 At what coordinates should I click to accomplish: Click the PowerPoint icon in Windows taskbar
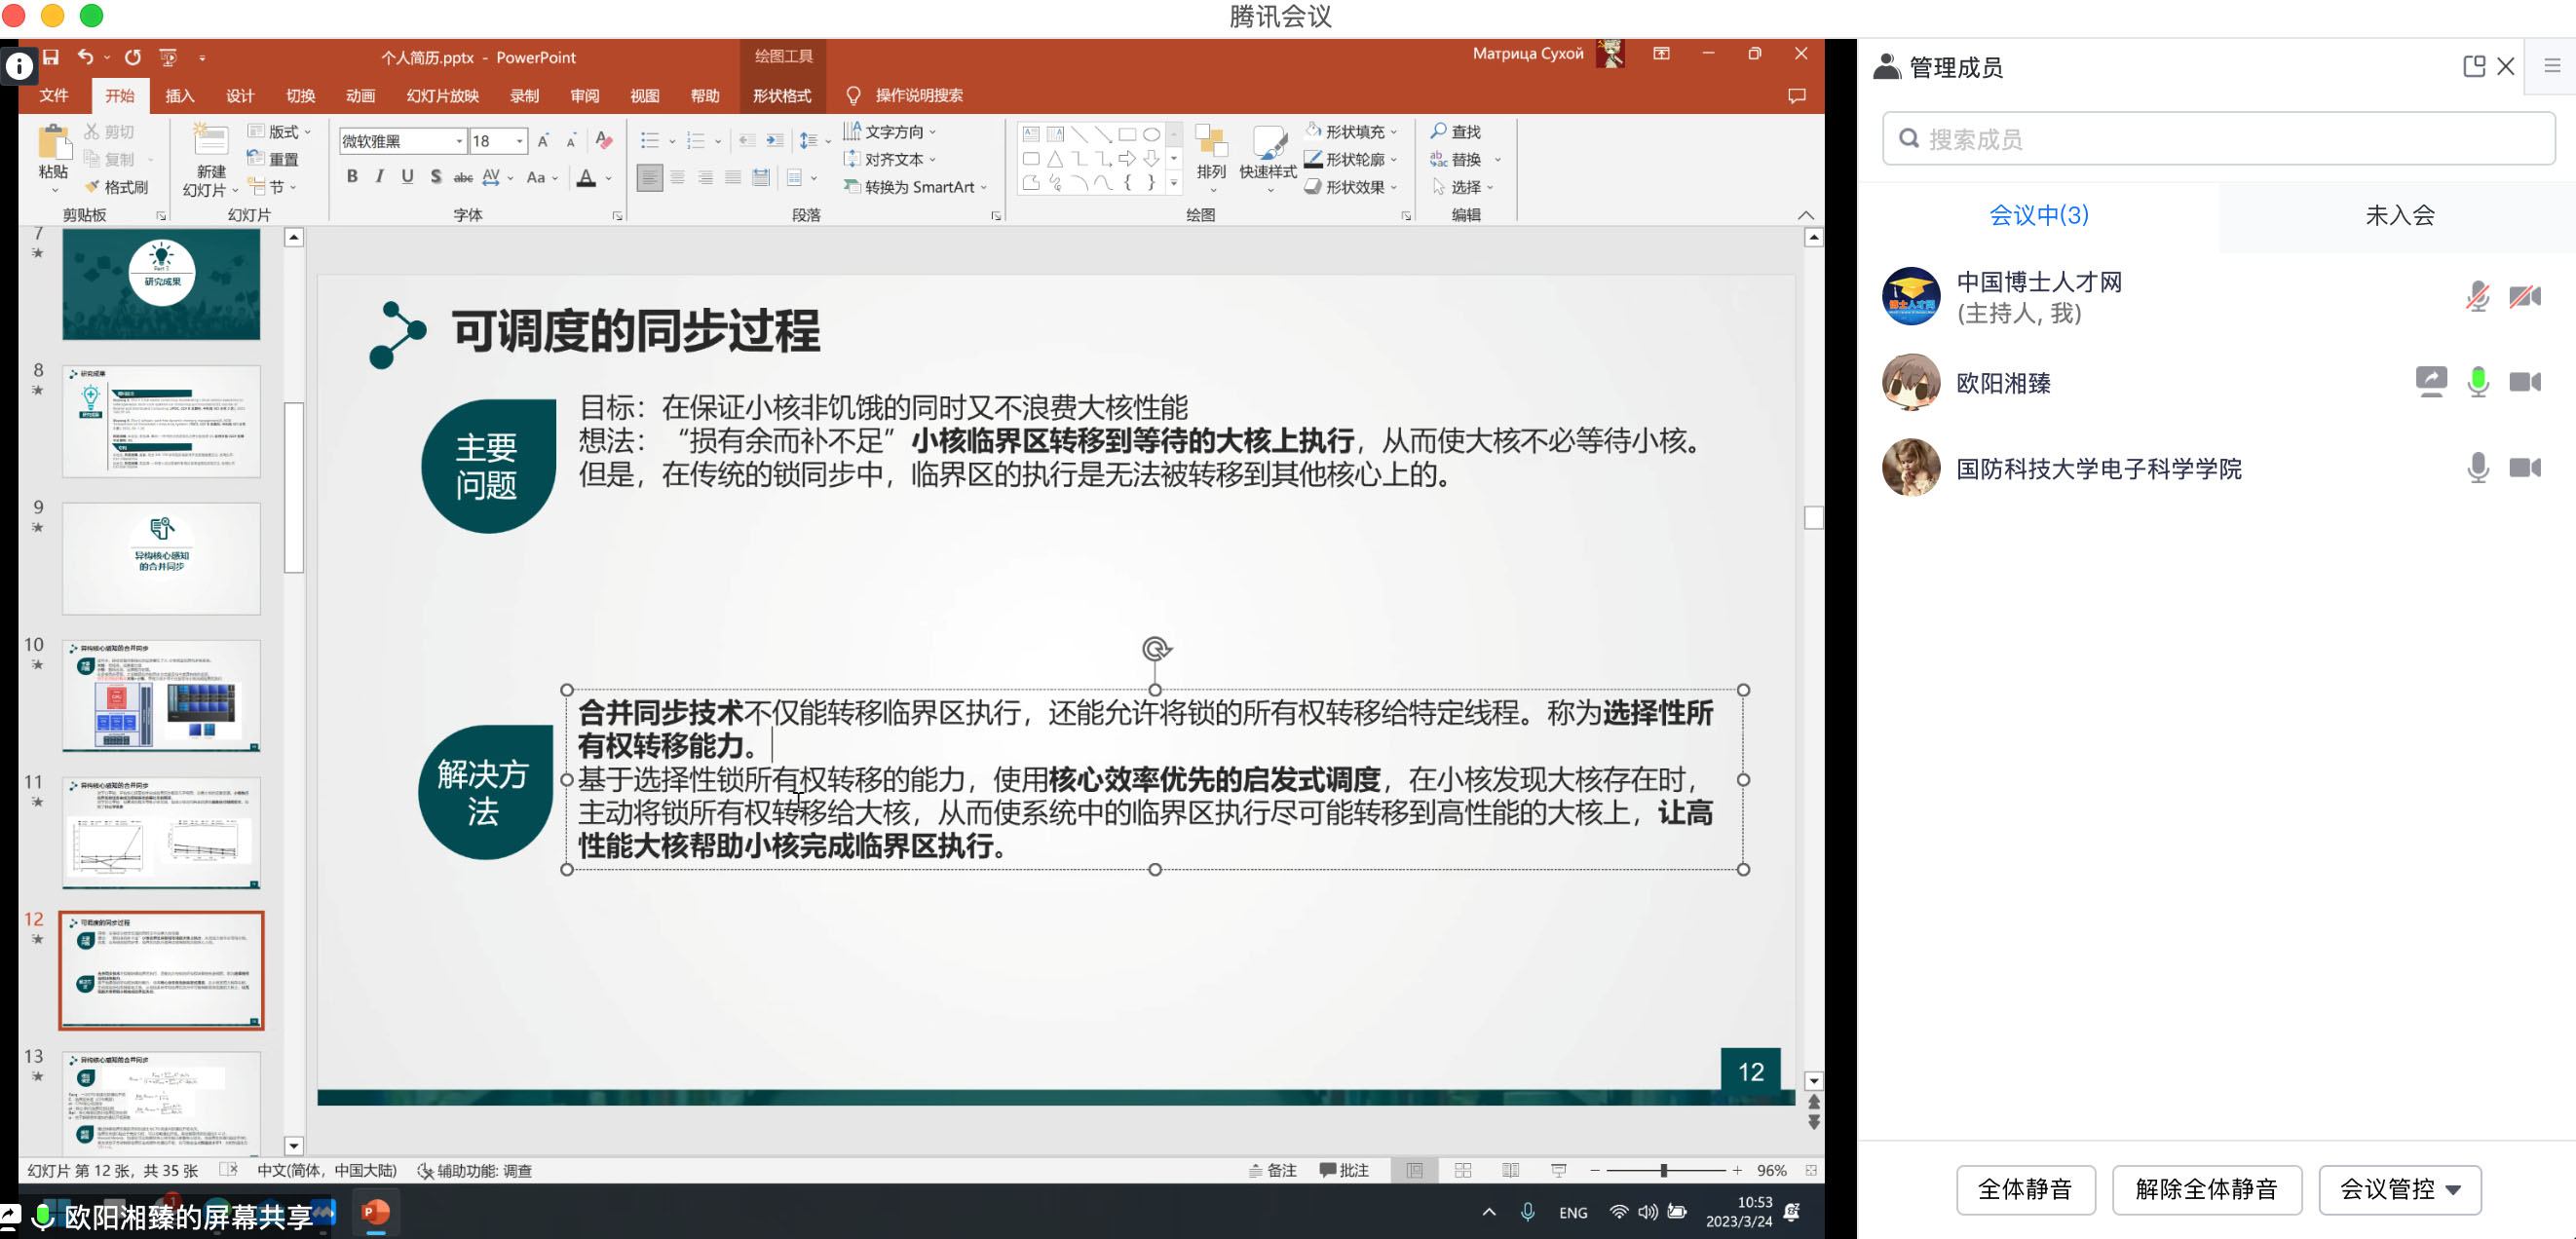[x=376, y=1212]
